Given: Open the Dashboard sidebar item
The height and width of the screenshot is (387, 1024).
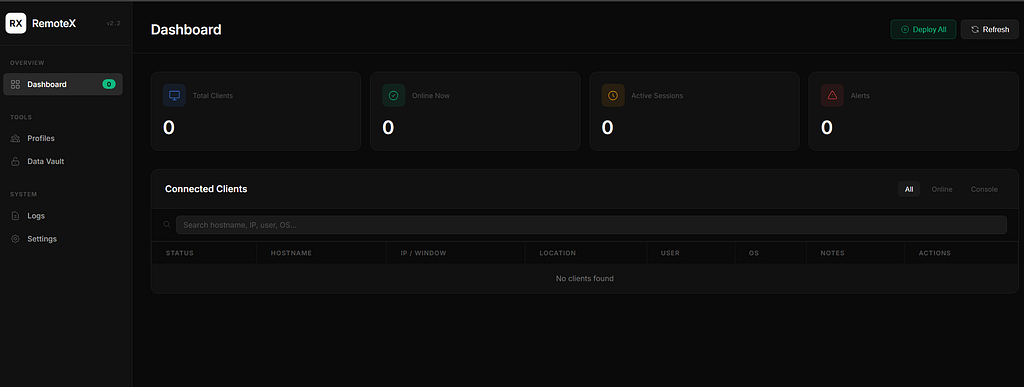Looking at the screenshot, I should [x=63, y=84].
